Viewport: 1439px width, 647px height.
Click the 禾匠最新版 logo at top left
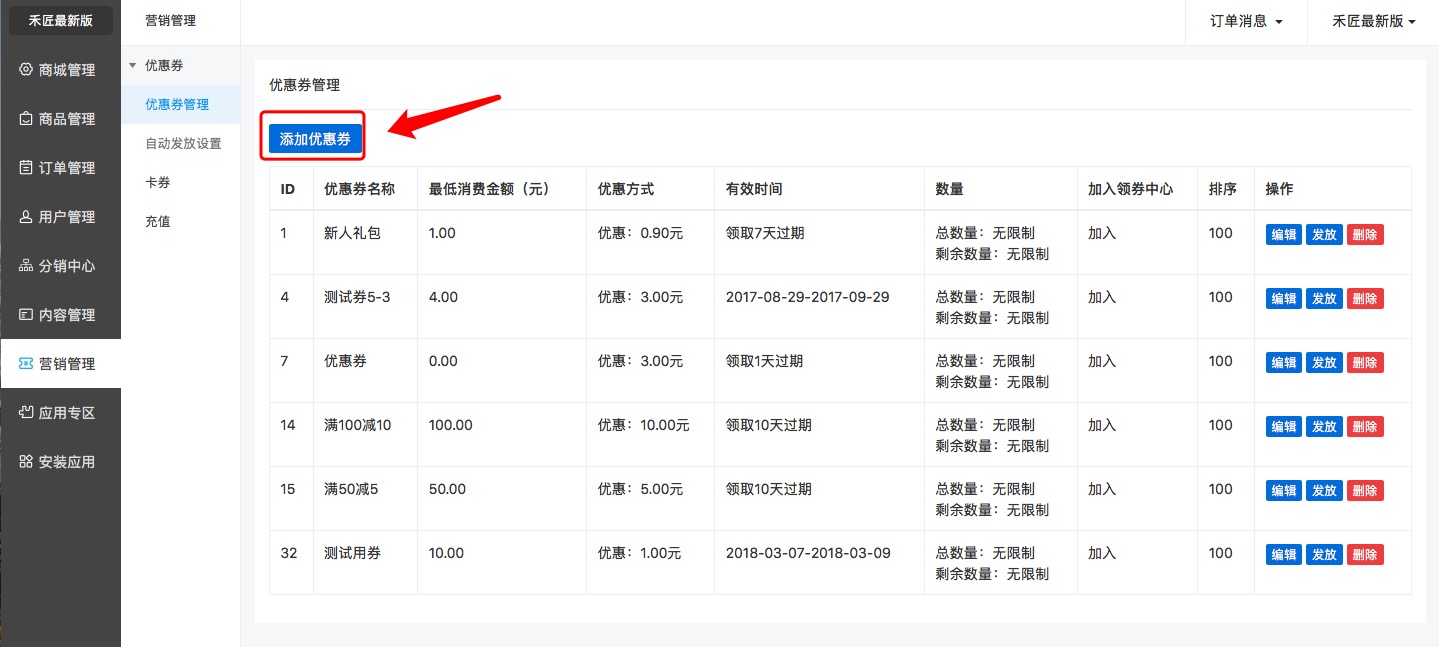(60, 21)
